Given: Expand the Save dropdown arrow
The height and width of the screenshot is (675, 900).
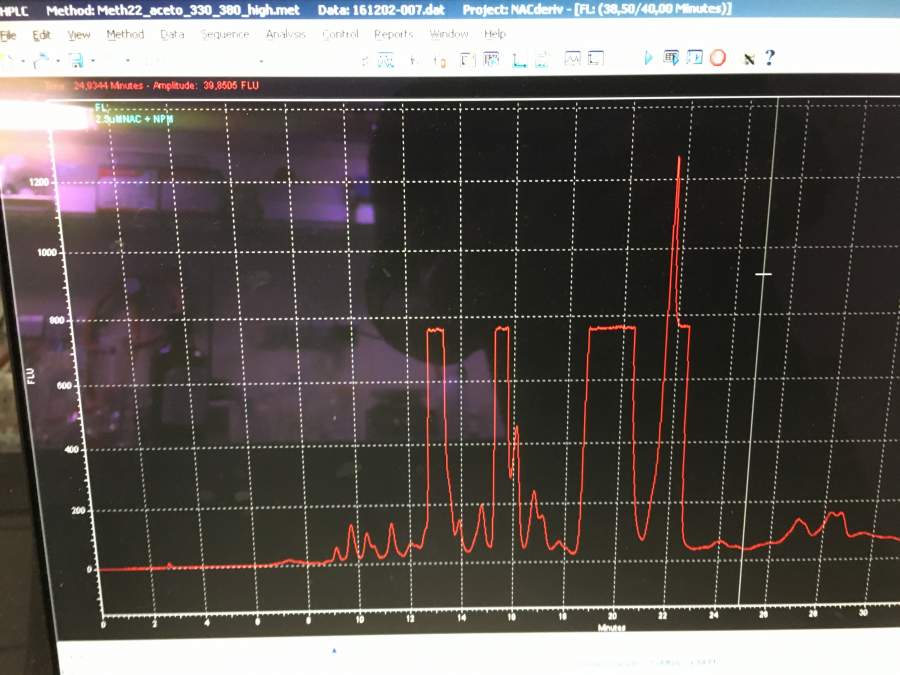Looking at the screenshot, I should coord(92,60).
